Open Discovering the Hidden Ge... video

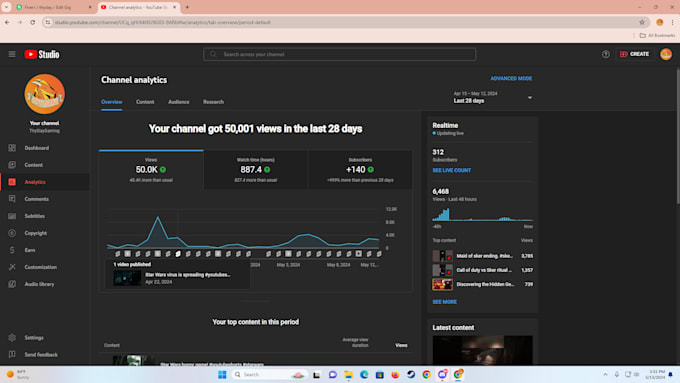point(482,285)
